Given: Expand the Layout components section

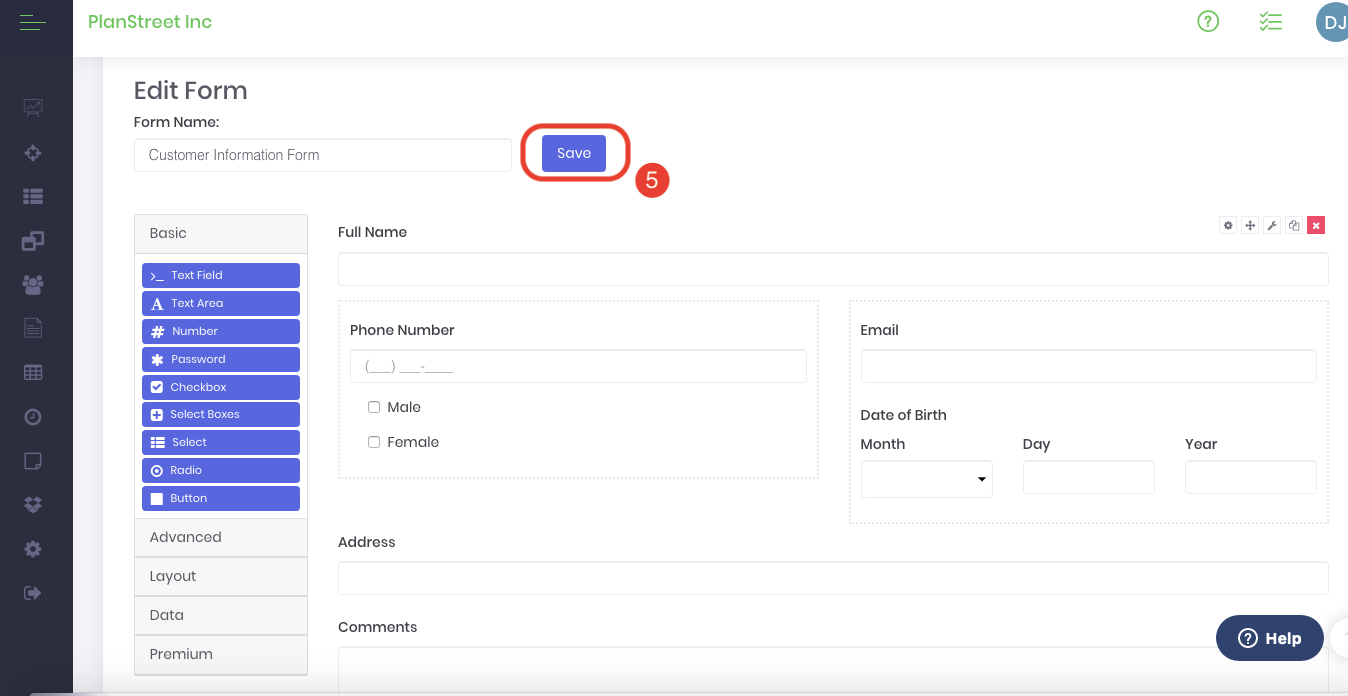Looking at the screenshot, I should (220, 576).
